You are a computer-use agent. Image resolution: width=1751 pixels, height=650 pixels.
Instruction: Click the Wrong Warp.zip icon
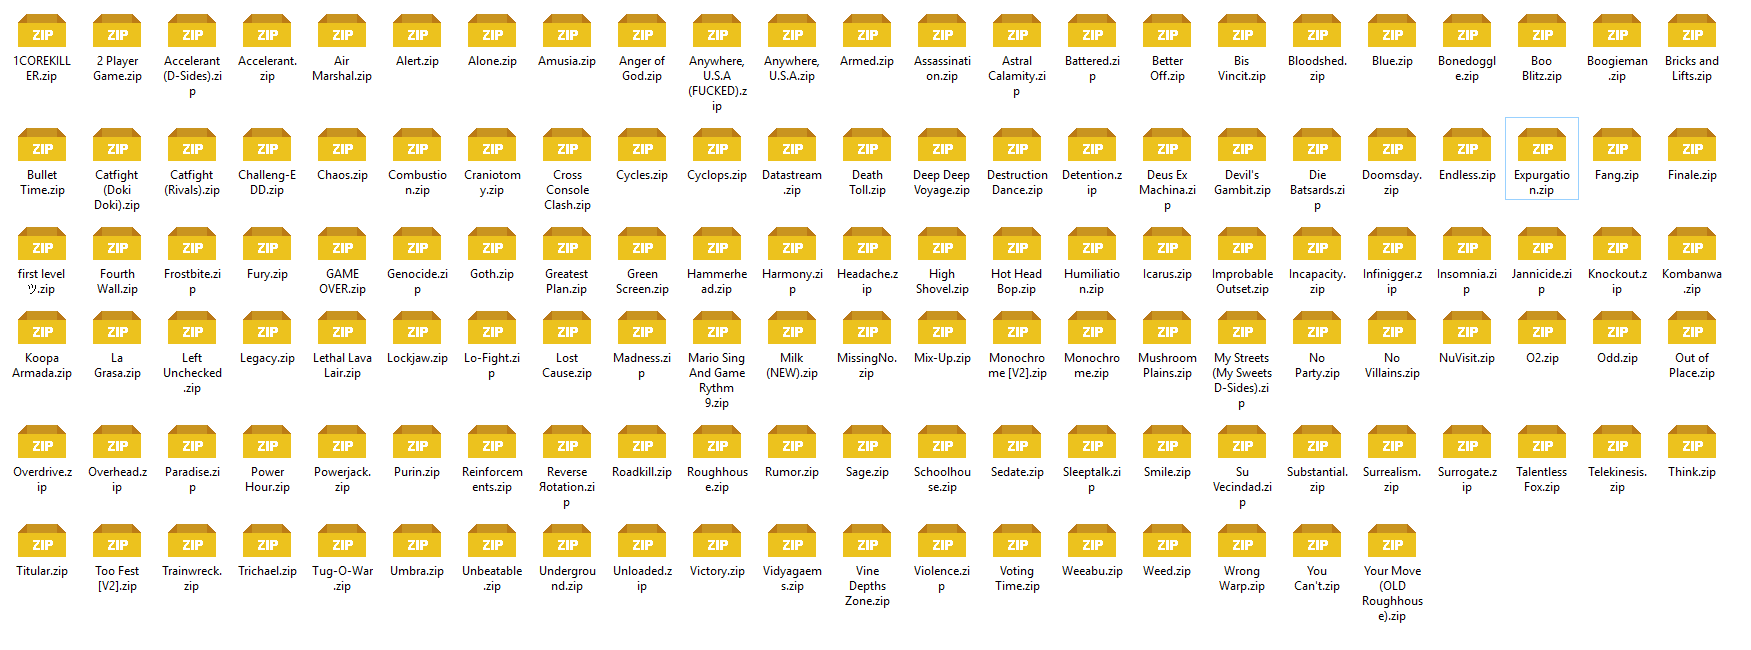1242,542
